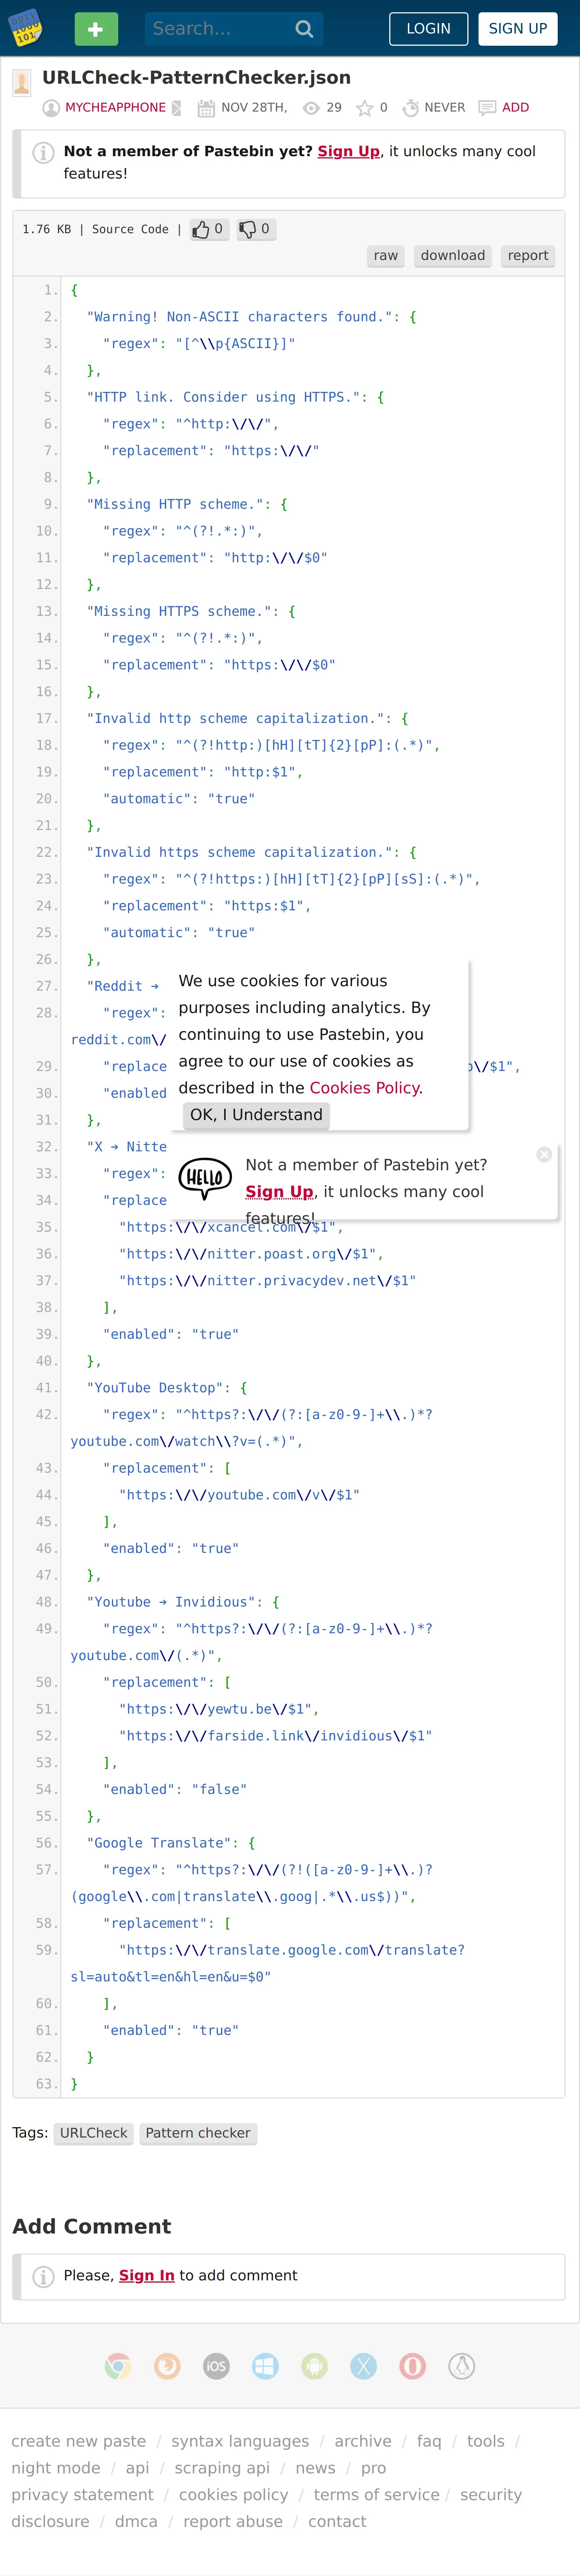Download the paste file
This screenshot has height=2576, width=580.
click(452, 256)
